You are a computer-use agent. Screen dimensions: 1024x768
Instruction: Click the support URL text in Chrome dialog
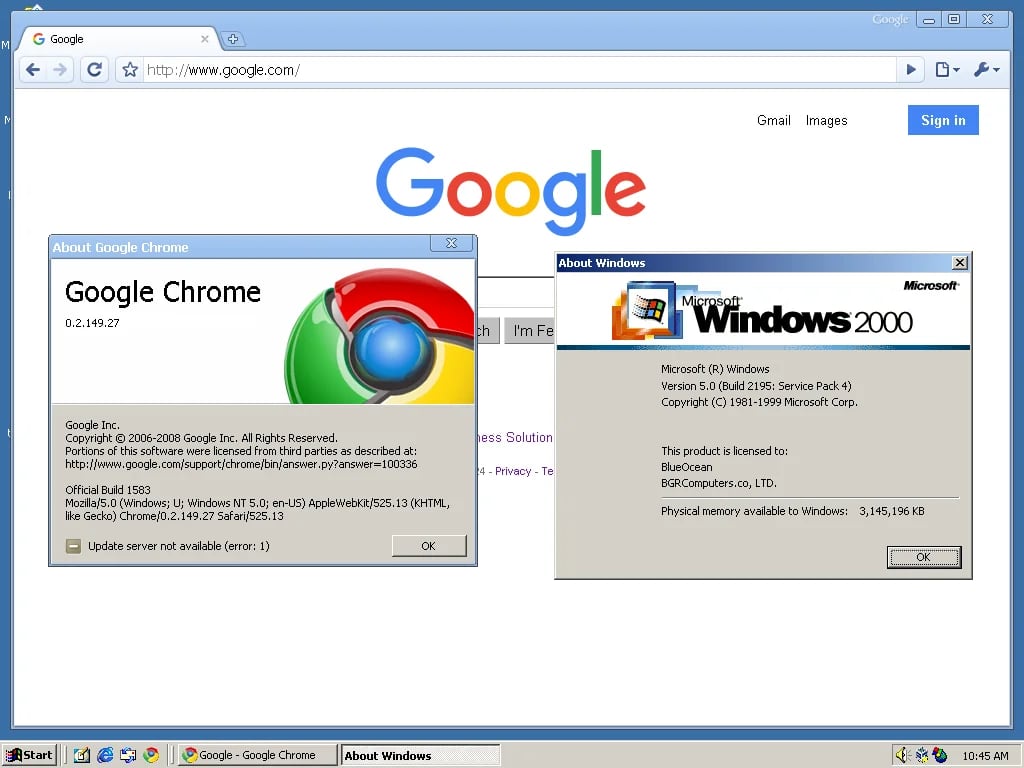click(241, 464)
